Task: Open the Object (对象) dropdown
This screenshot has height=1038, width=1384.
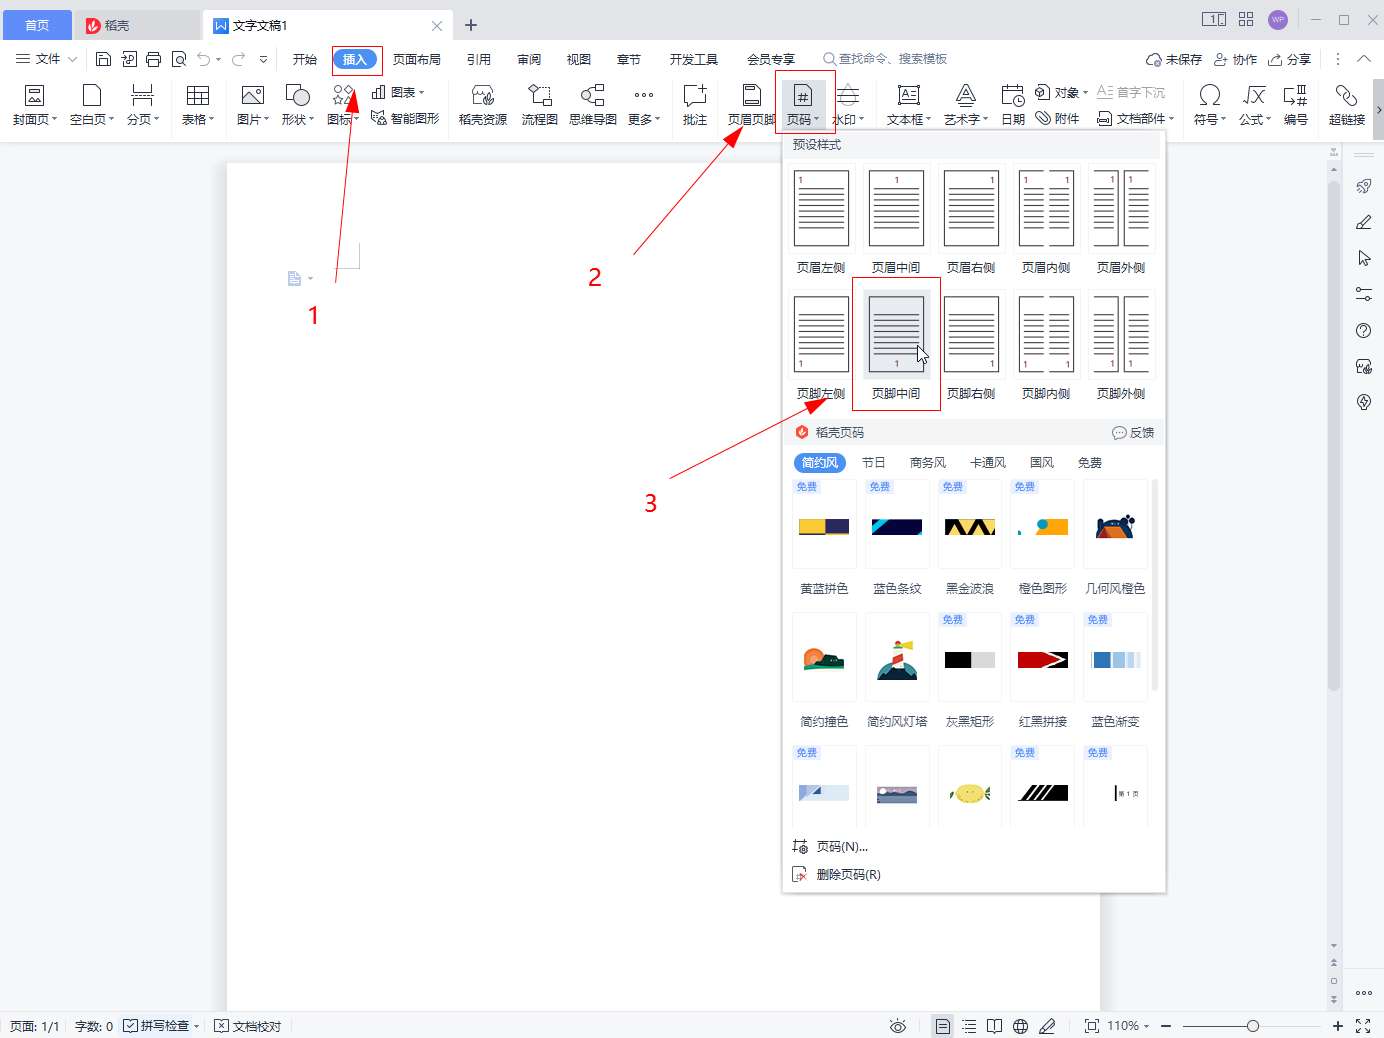Action: pyautogui.click(x=1062, y=92)
